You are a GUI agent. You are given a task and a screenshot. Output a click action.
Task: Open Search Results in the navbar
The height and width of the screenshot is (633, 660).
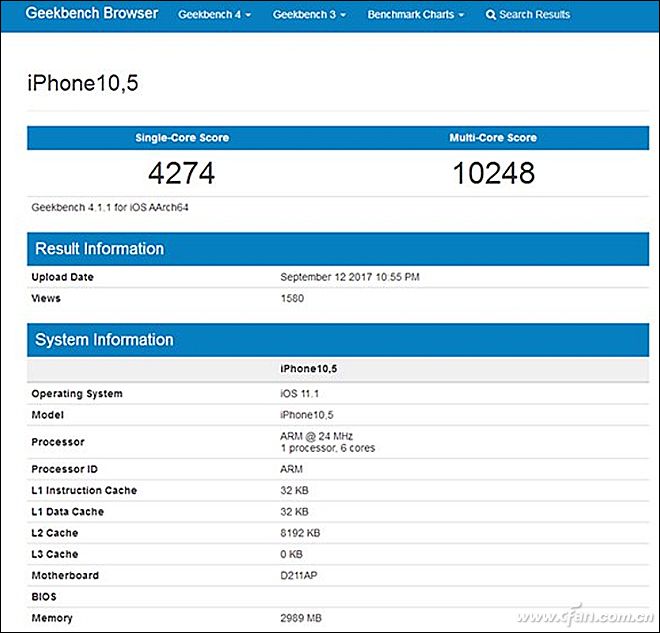528,15
